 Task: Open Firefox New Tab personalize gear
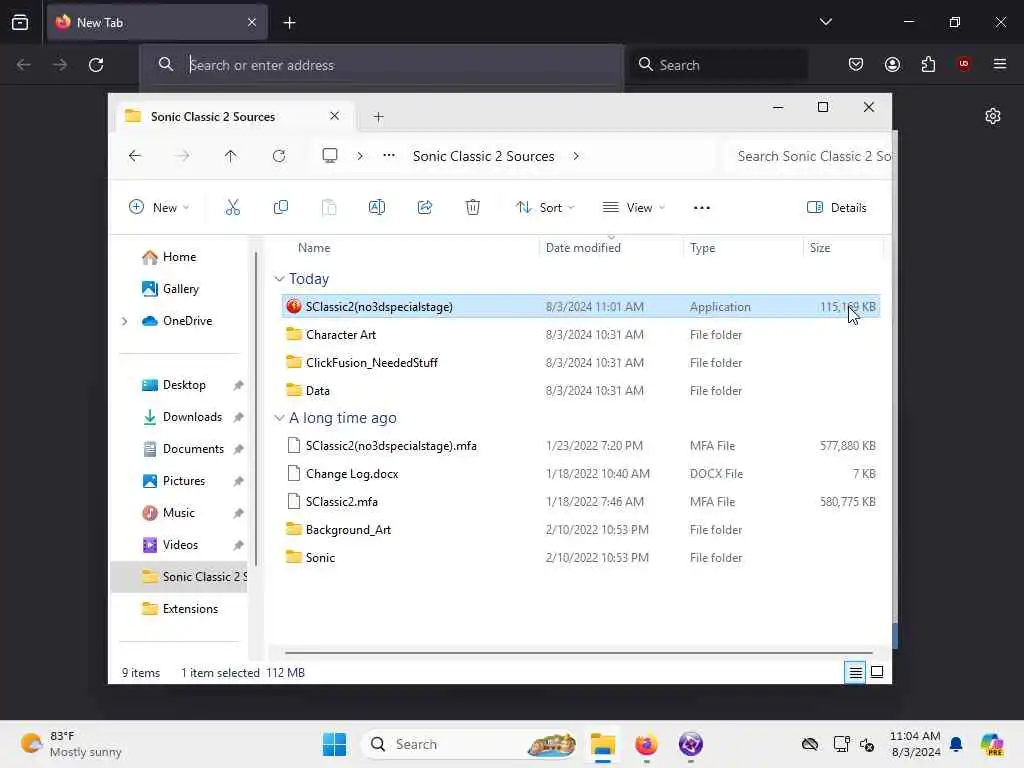point(993,116)
